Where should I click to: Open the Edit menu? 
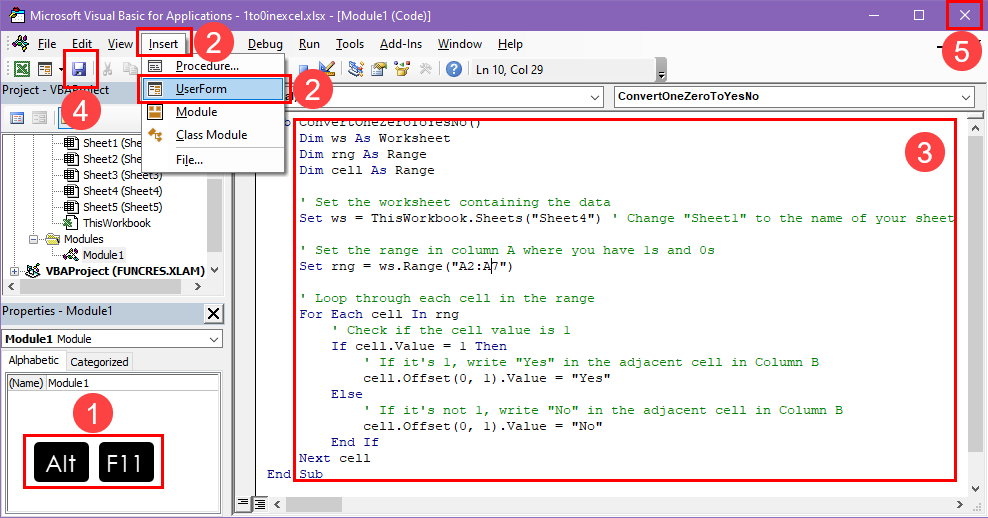(82, 44)
